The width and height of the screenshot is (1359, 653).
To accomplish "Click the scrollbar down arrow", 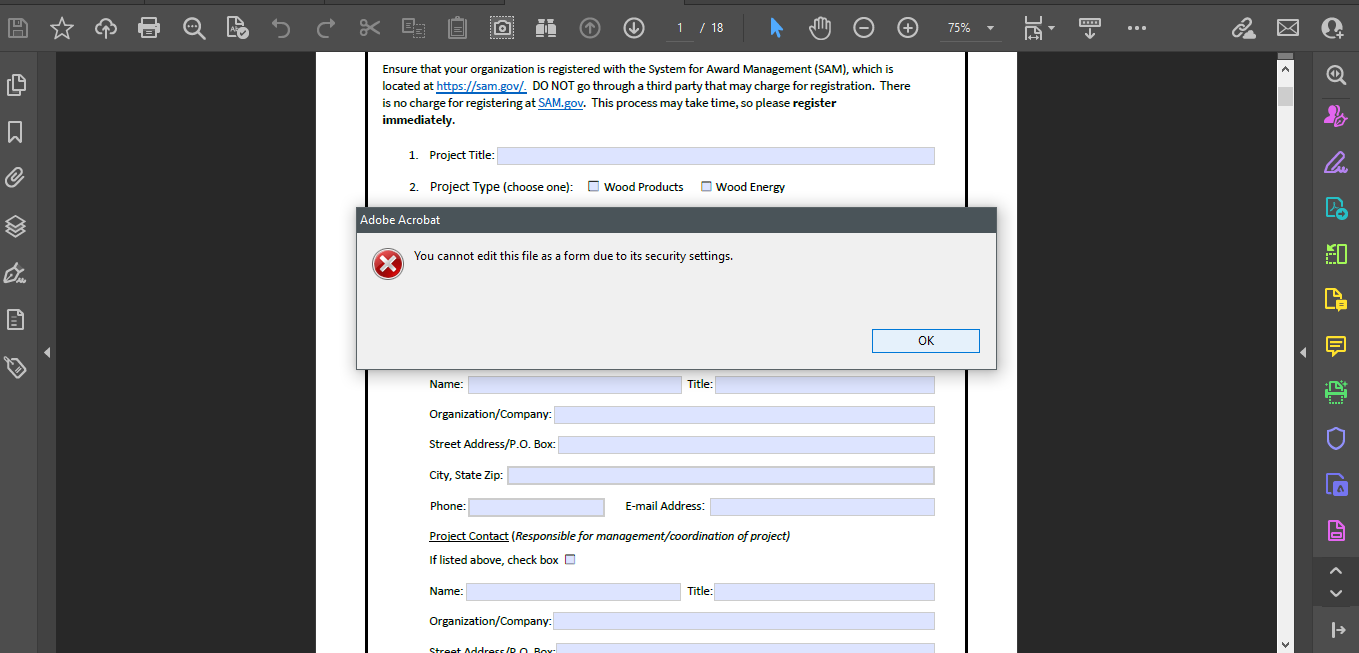I will [1286, 645].
